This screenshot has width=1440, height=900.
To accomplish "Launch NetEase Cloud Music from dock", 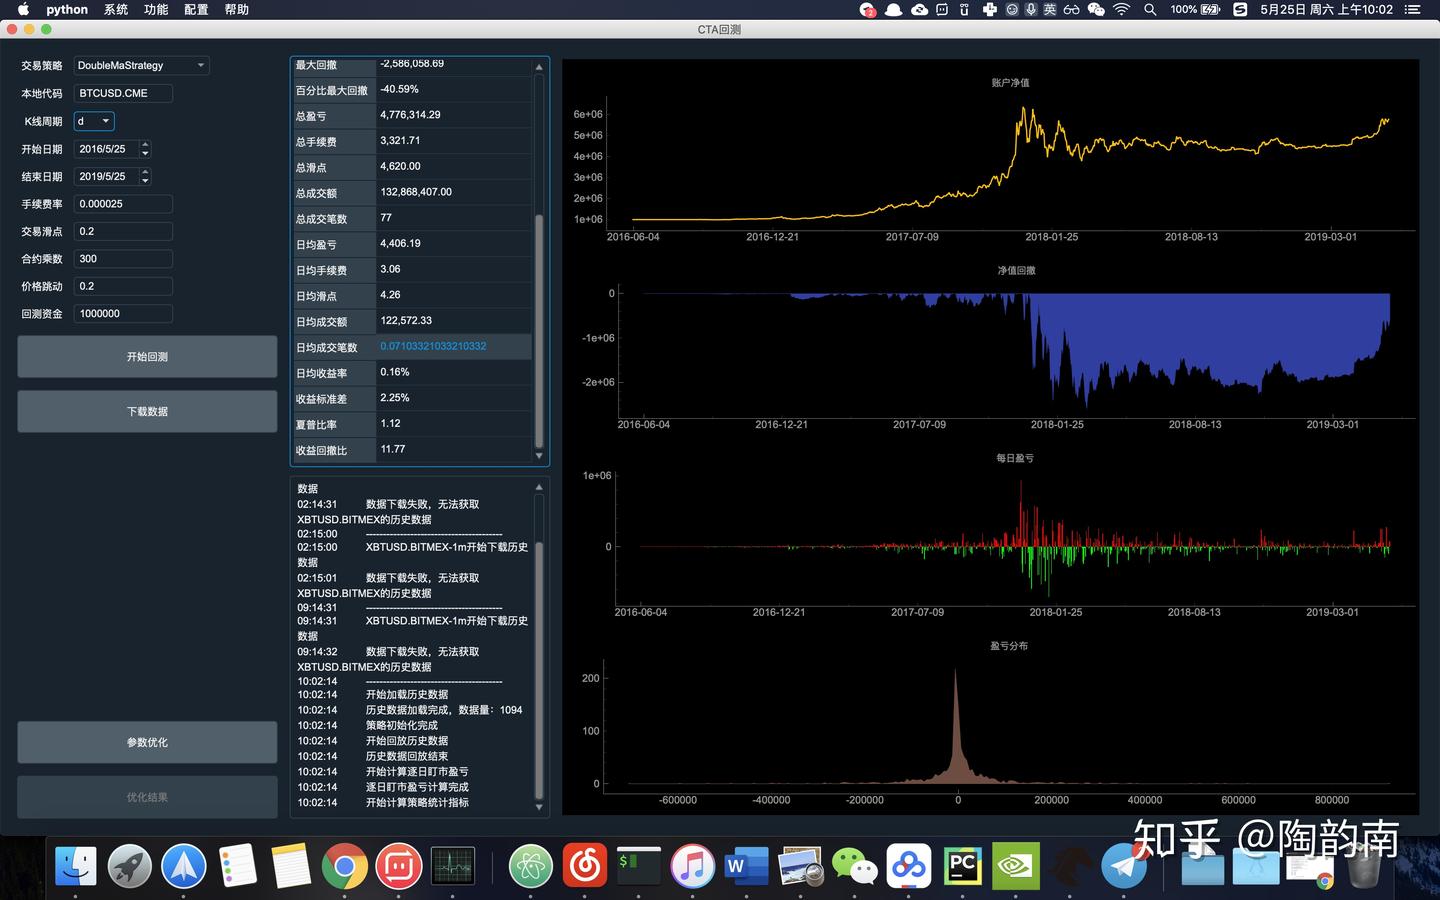I will click(585, 866).
